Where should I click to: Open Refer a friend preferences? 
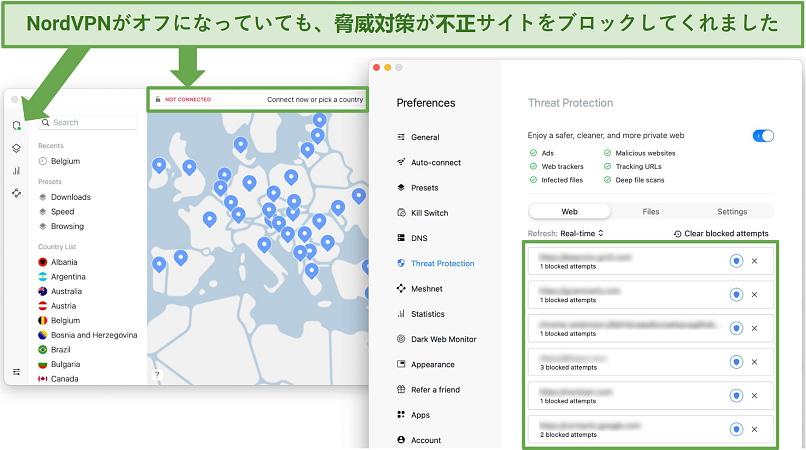[x=435, y=389]
